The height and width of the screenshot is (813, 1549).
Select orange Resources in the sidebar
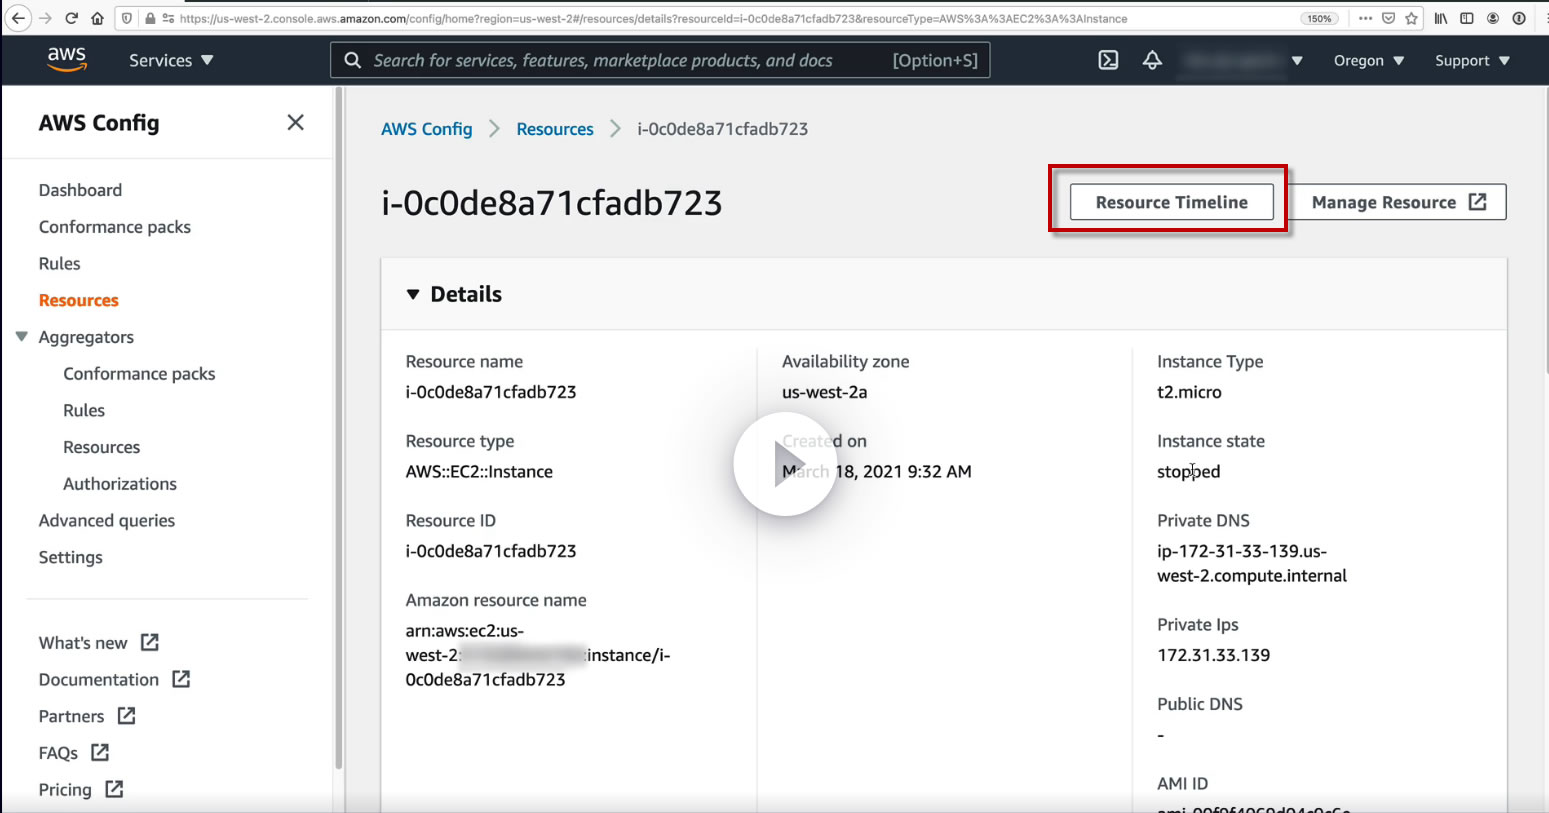tap(78, 300)
